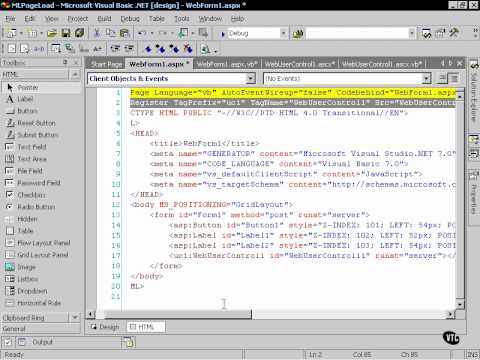The image size is (480, 360).
Task: Open the Debug configuration dropdown
Action: coord(283,33)
